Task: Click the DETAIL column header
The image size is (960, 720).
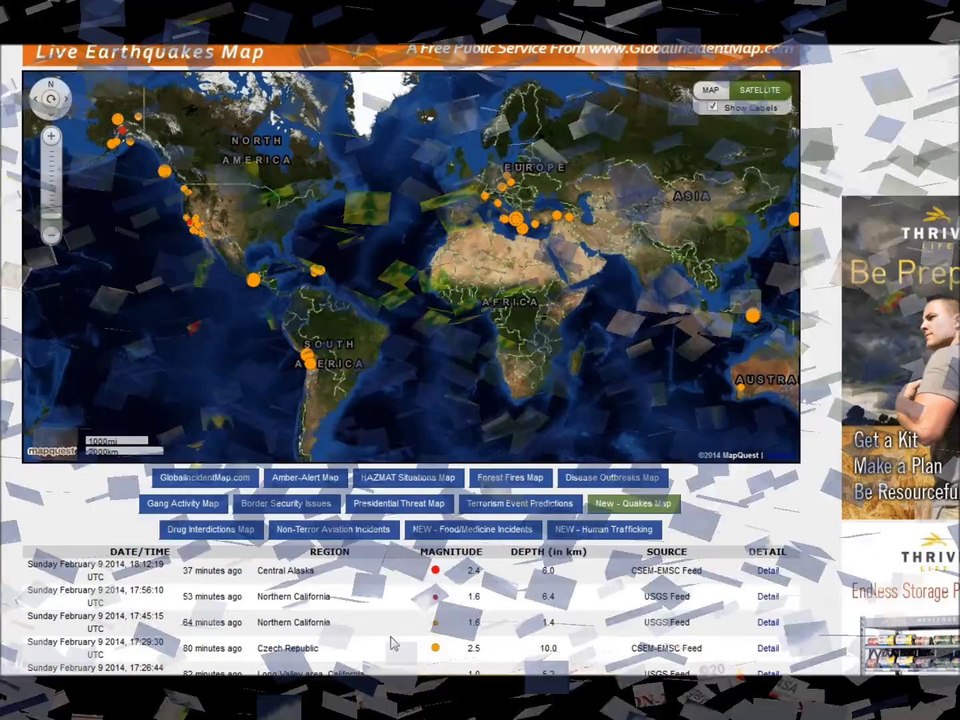Action: pyautogui.click(x=767, y=552)
